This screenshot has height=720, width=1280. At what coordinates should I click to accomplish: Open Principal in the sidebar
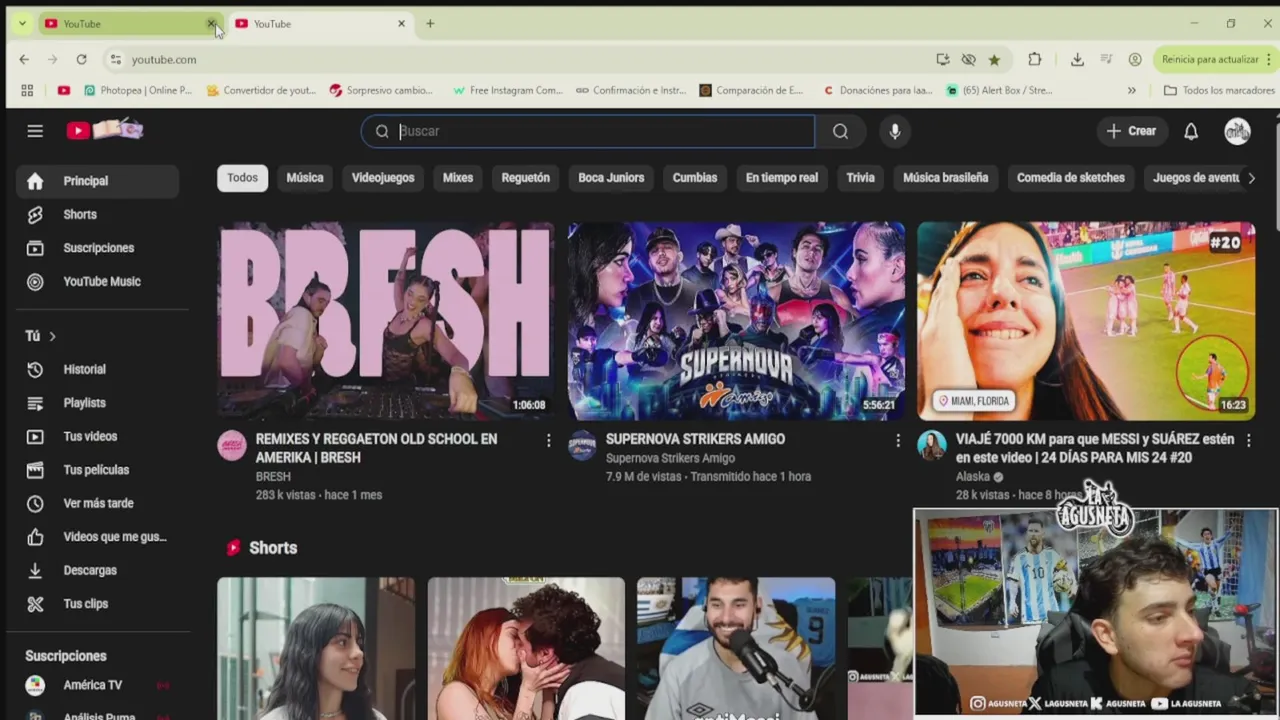[x=97, y=181]
